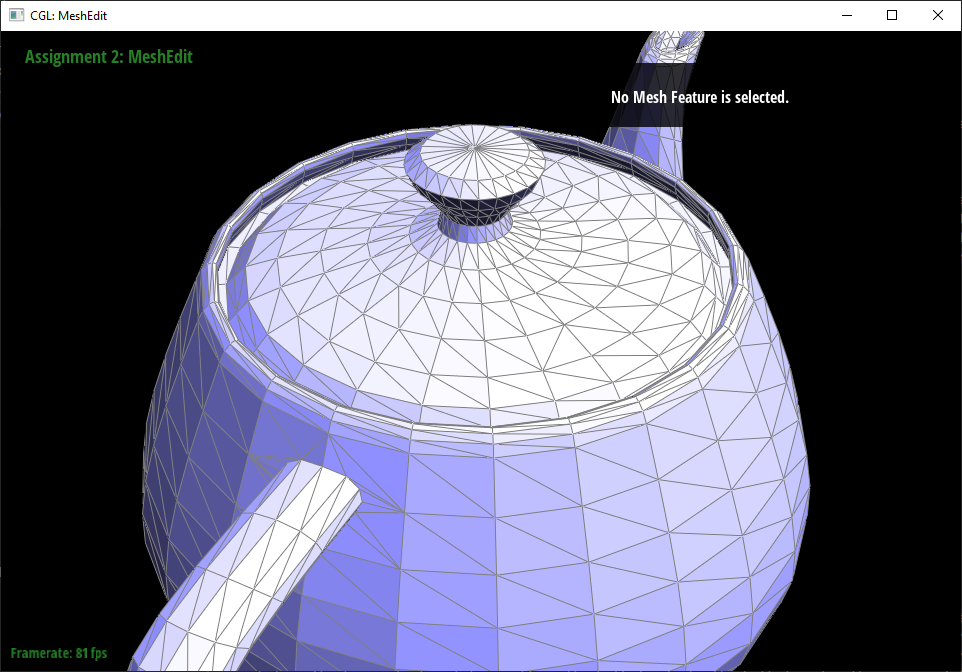Click the "CGL: MeshEdit" title bar text
Viewport: 962px width, 672px height.
coord(68,15)
